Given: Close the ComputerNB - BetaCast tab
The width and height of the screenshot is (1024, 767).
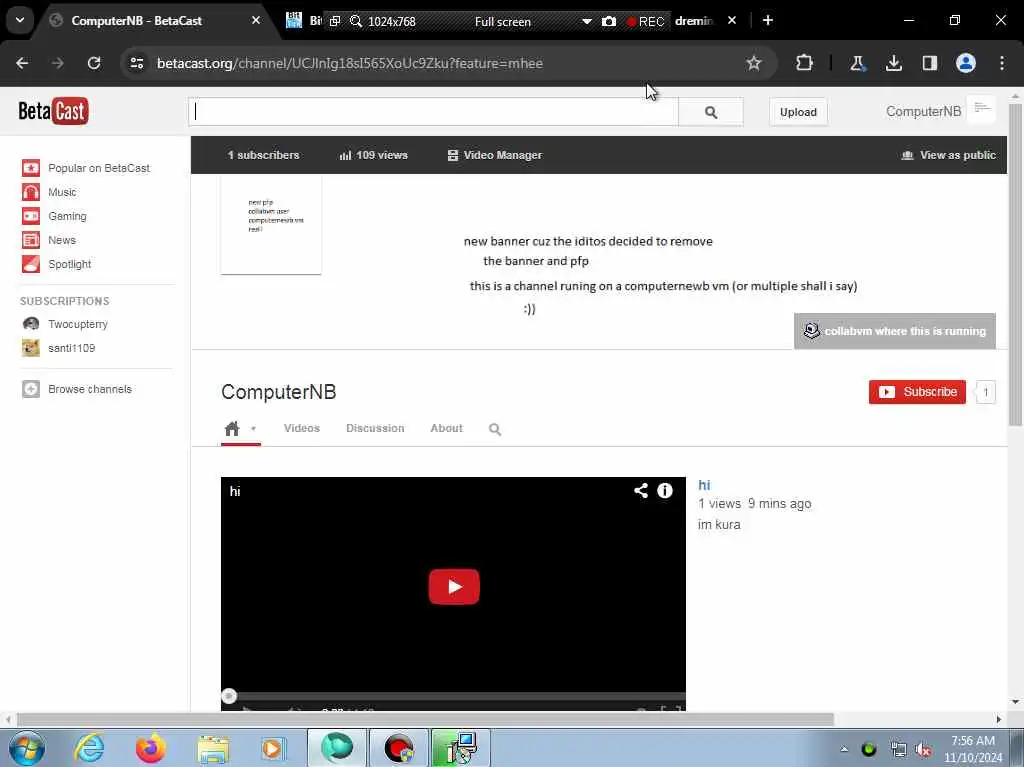Looking at the screenshot, I should point(256,20).
